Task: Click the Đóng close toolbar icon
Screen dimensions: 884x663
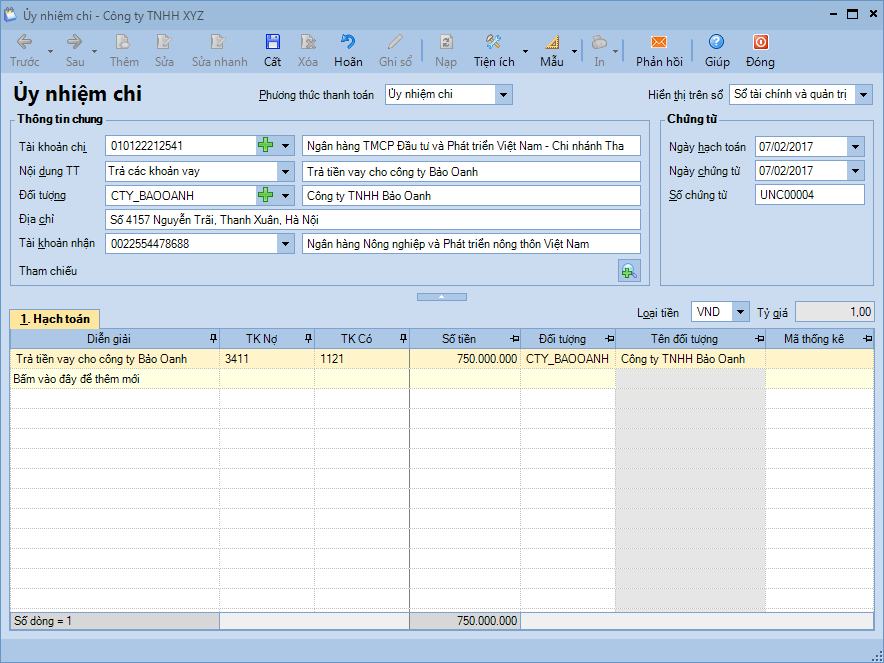Action: (761, 42)
